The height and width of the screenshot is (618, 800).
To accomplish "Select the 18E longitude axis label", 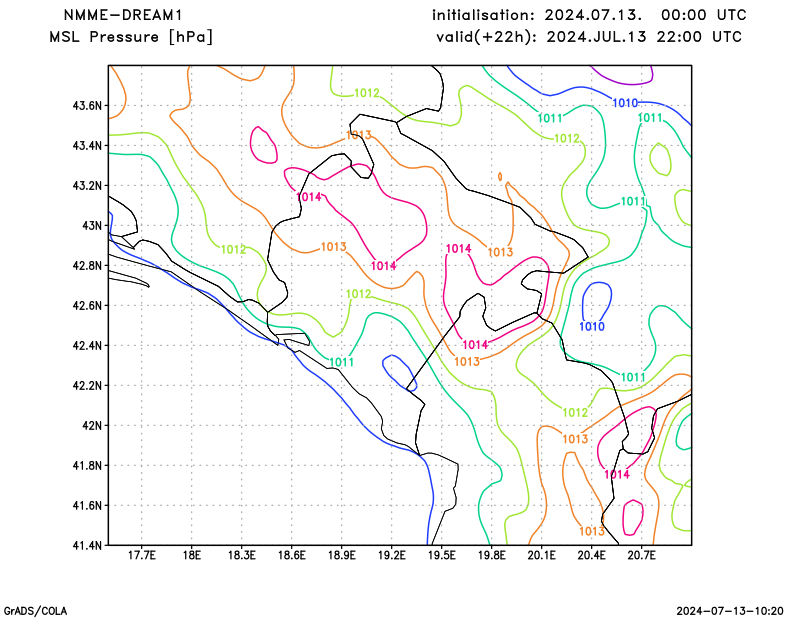I will coord(191,555).
